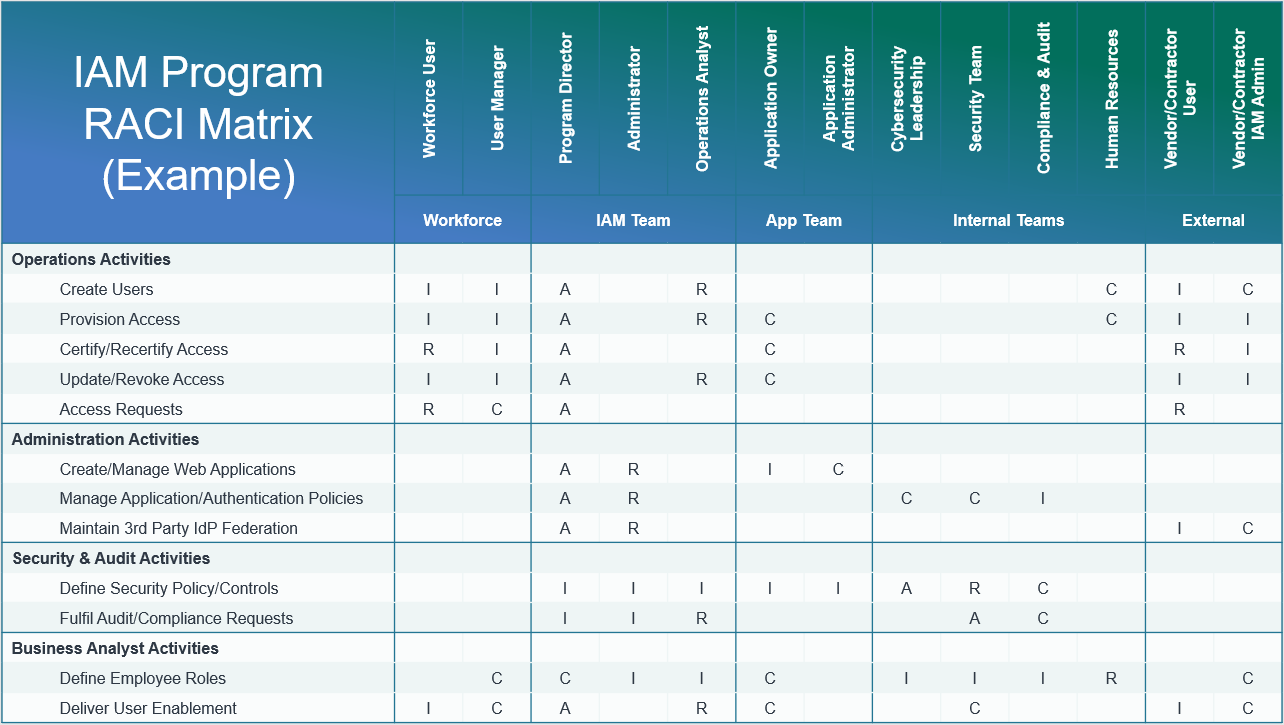
Task: Click the Fulfil Audit/Compliance Requests row label
Action: [176, 618]
